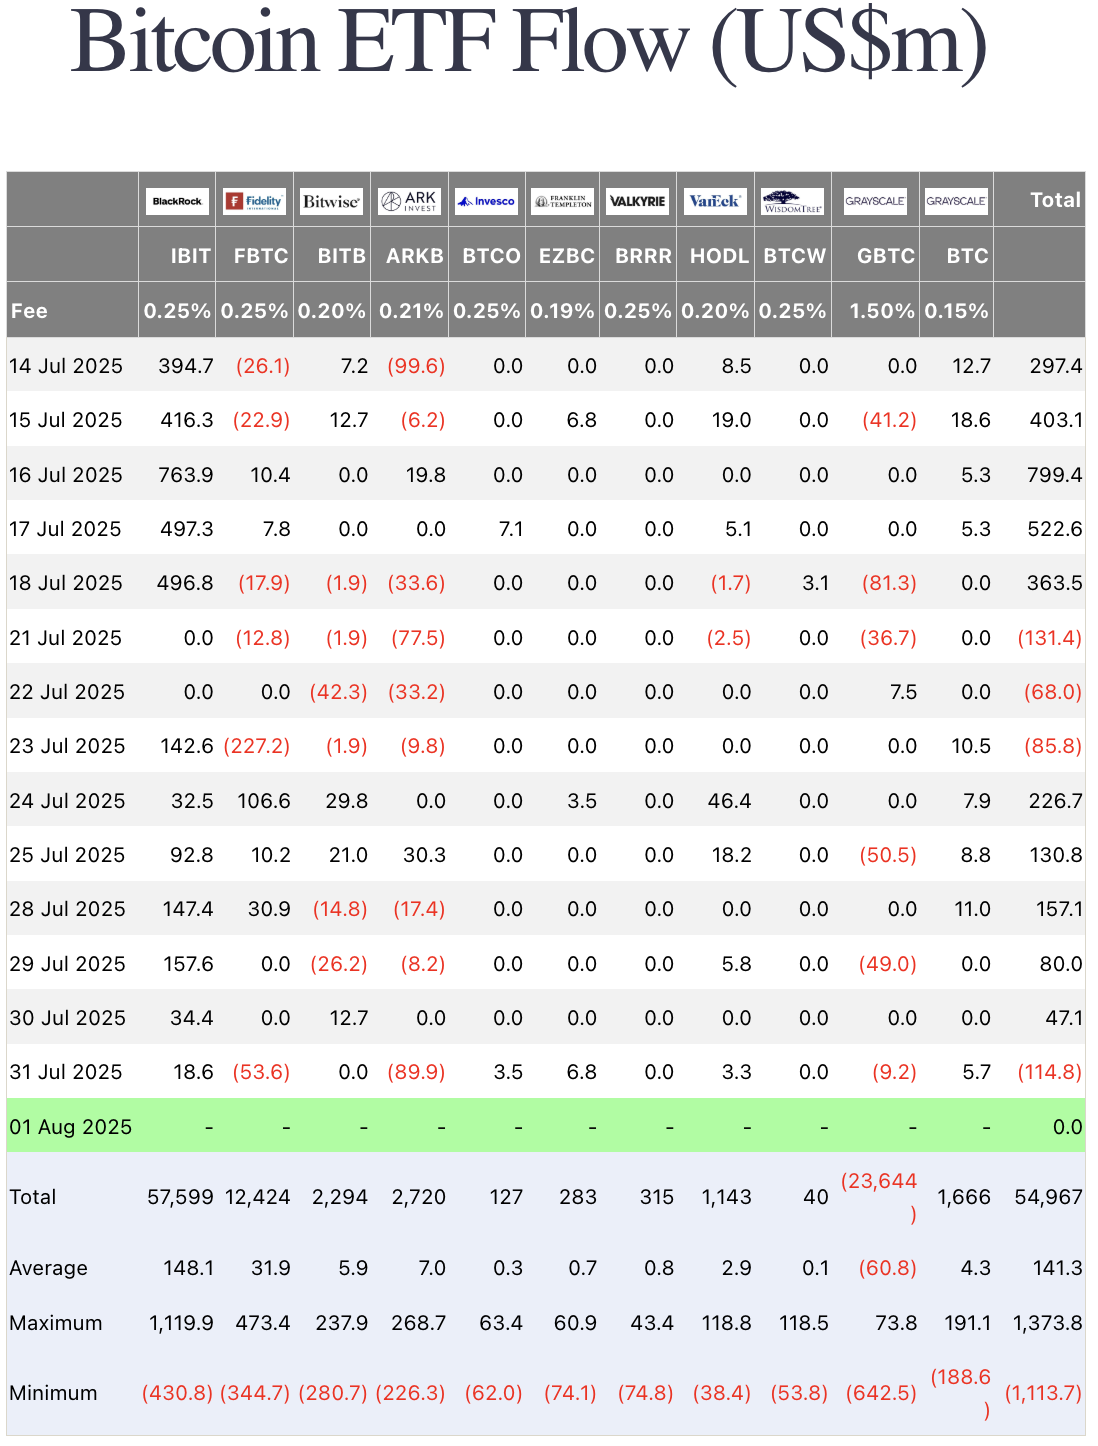This screenshot has height=1446, width=1098.
Task: Click the 22 Jul 2025 date row
Action: pos(546,692)
